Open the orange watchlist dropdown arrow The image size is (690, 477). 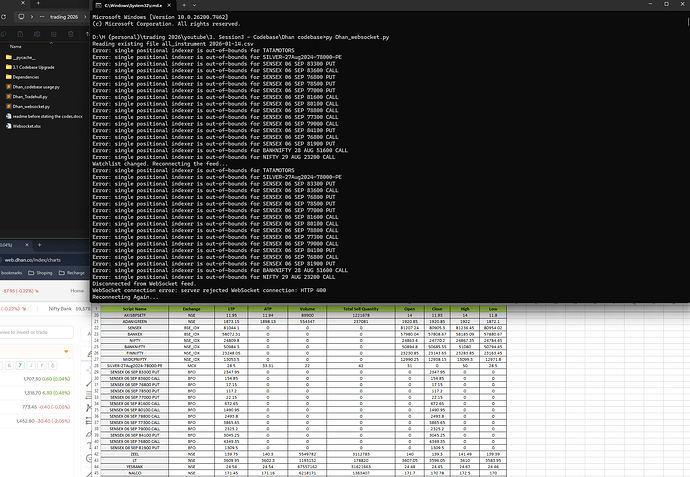point(66,352)
